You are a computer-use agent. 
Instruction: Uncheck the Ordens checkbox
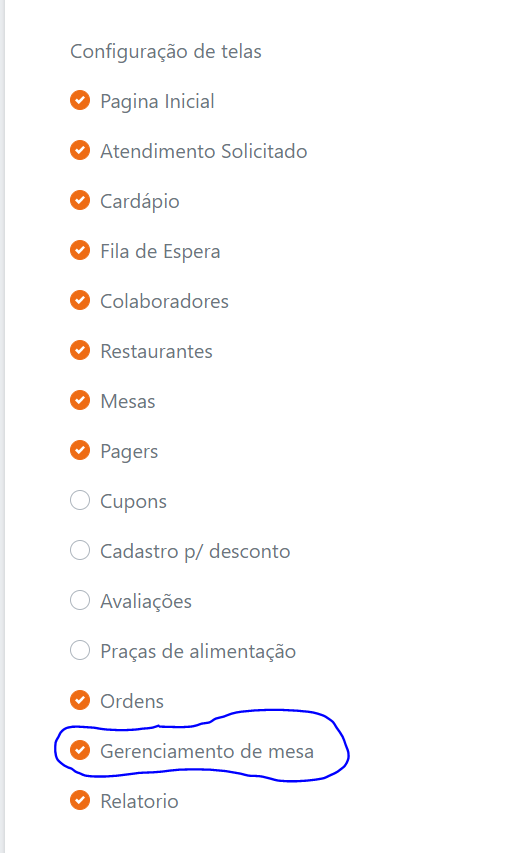[x=80, y=700]
